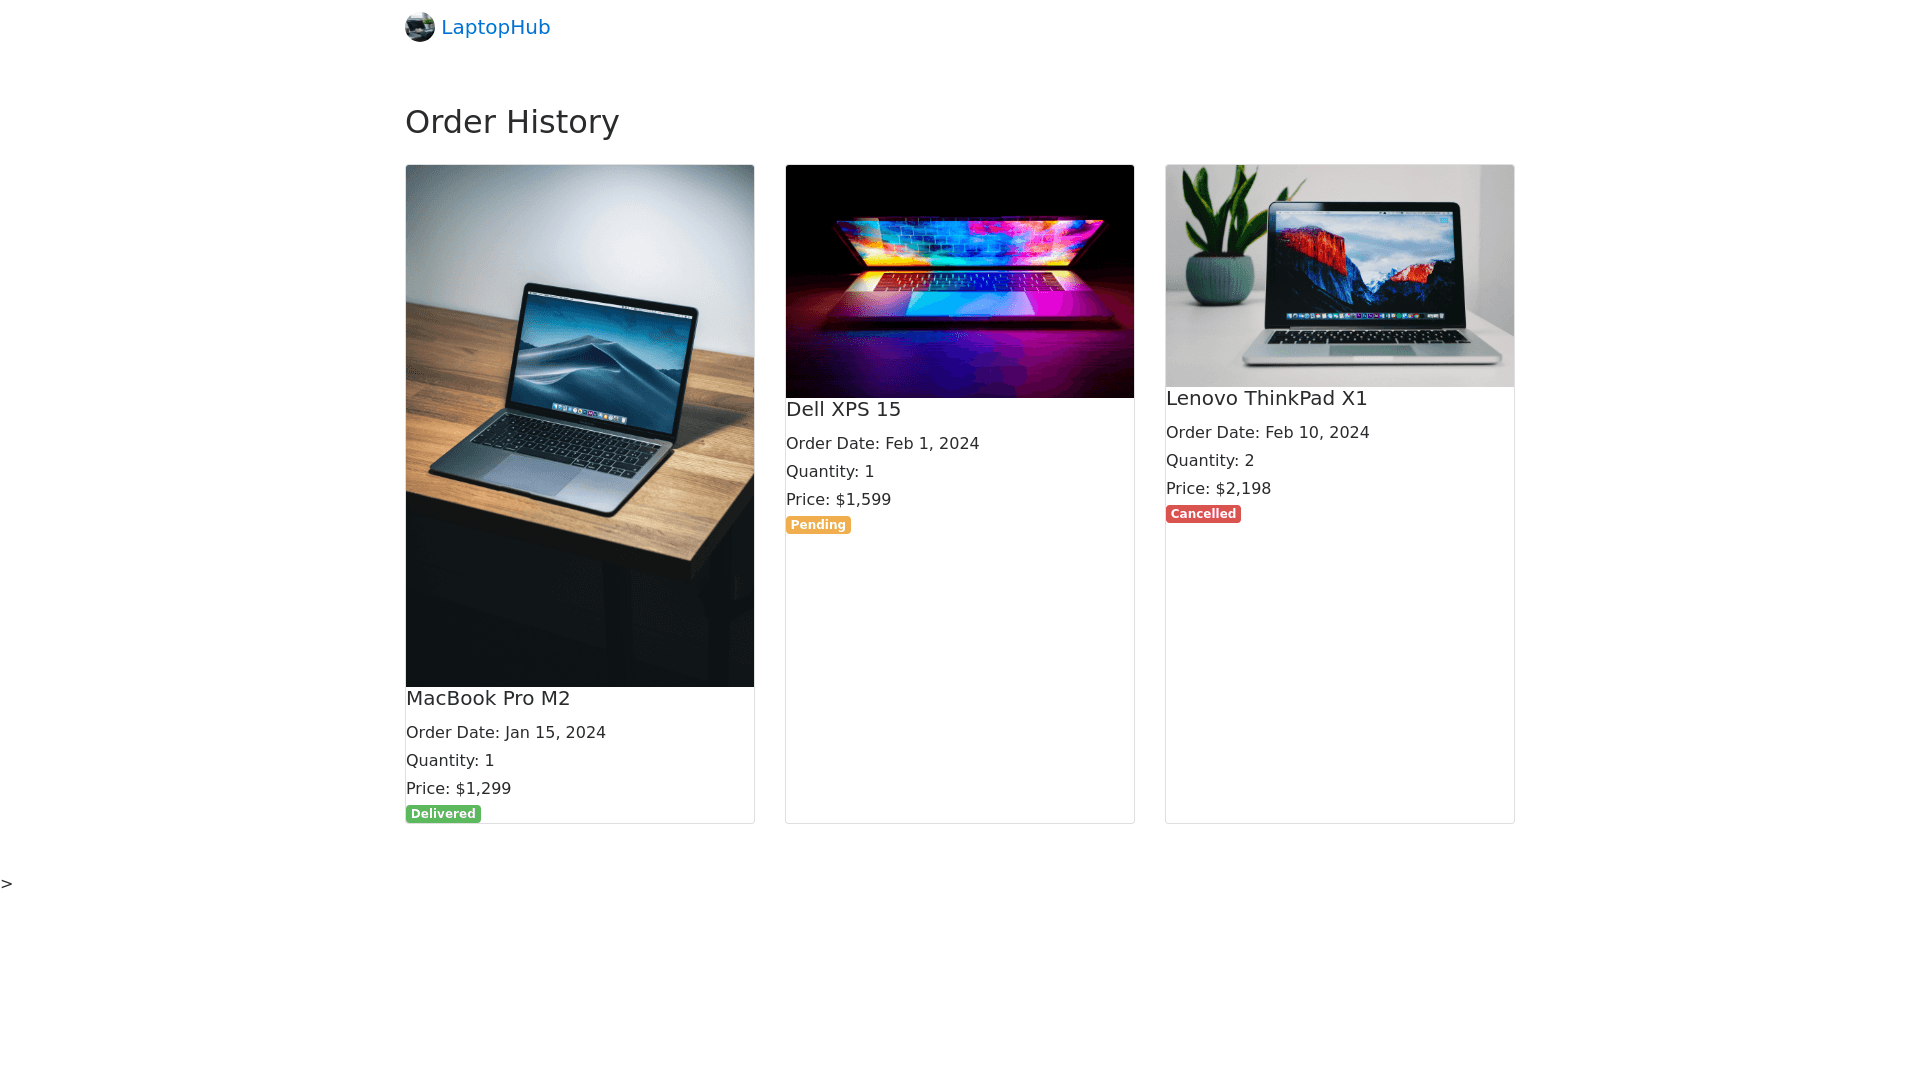Click the $1,599 price text
Viewport: 1920px width, 1080px height.
pyautogui.click(x=863, y=500)
